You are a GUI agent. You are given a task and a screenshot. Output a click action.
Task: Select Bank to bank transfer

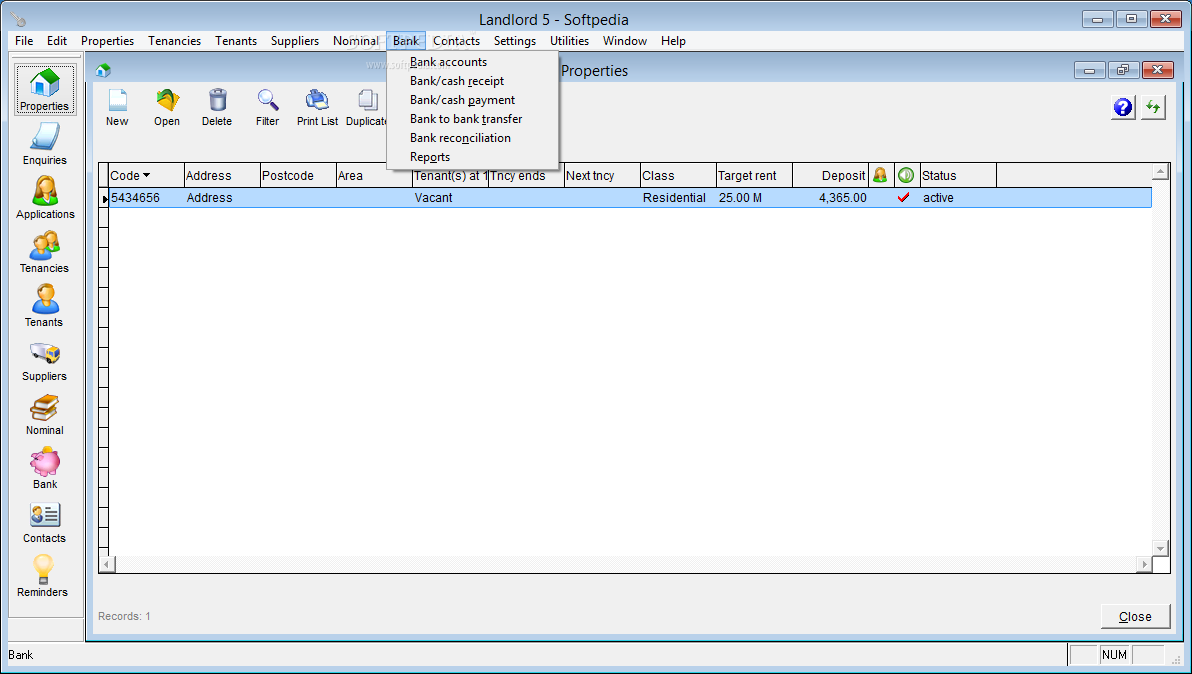tap(466, 119)
